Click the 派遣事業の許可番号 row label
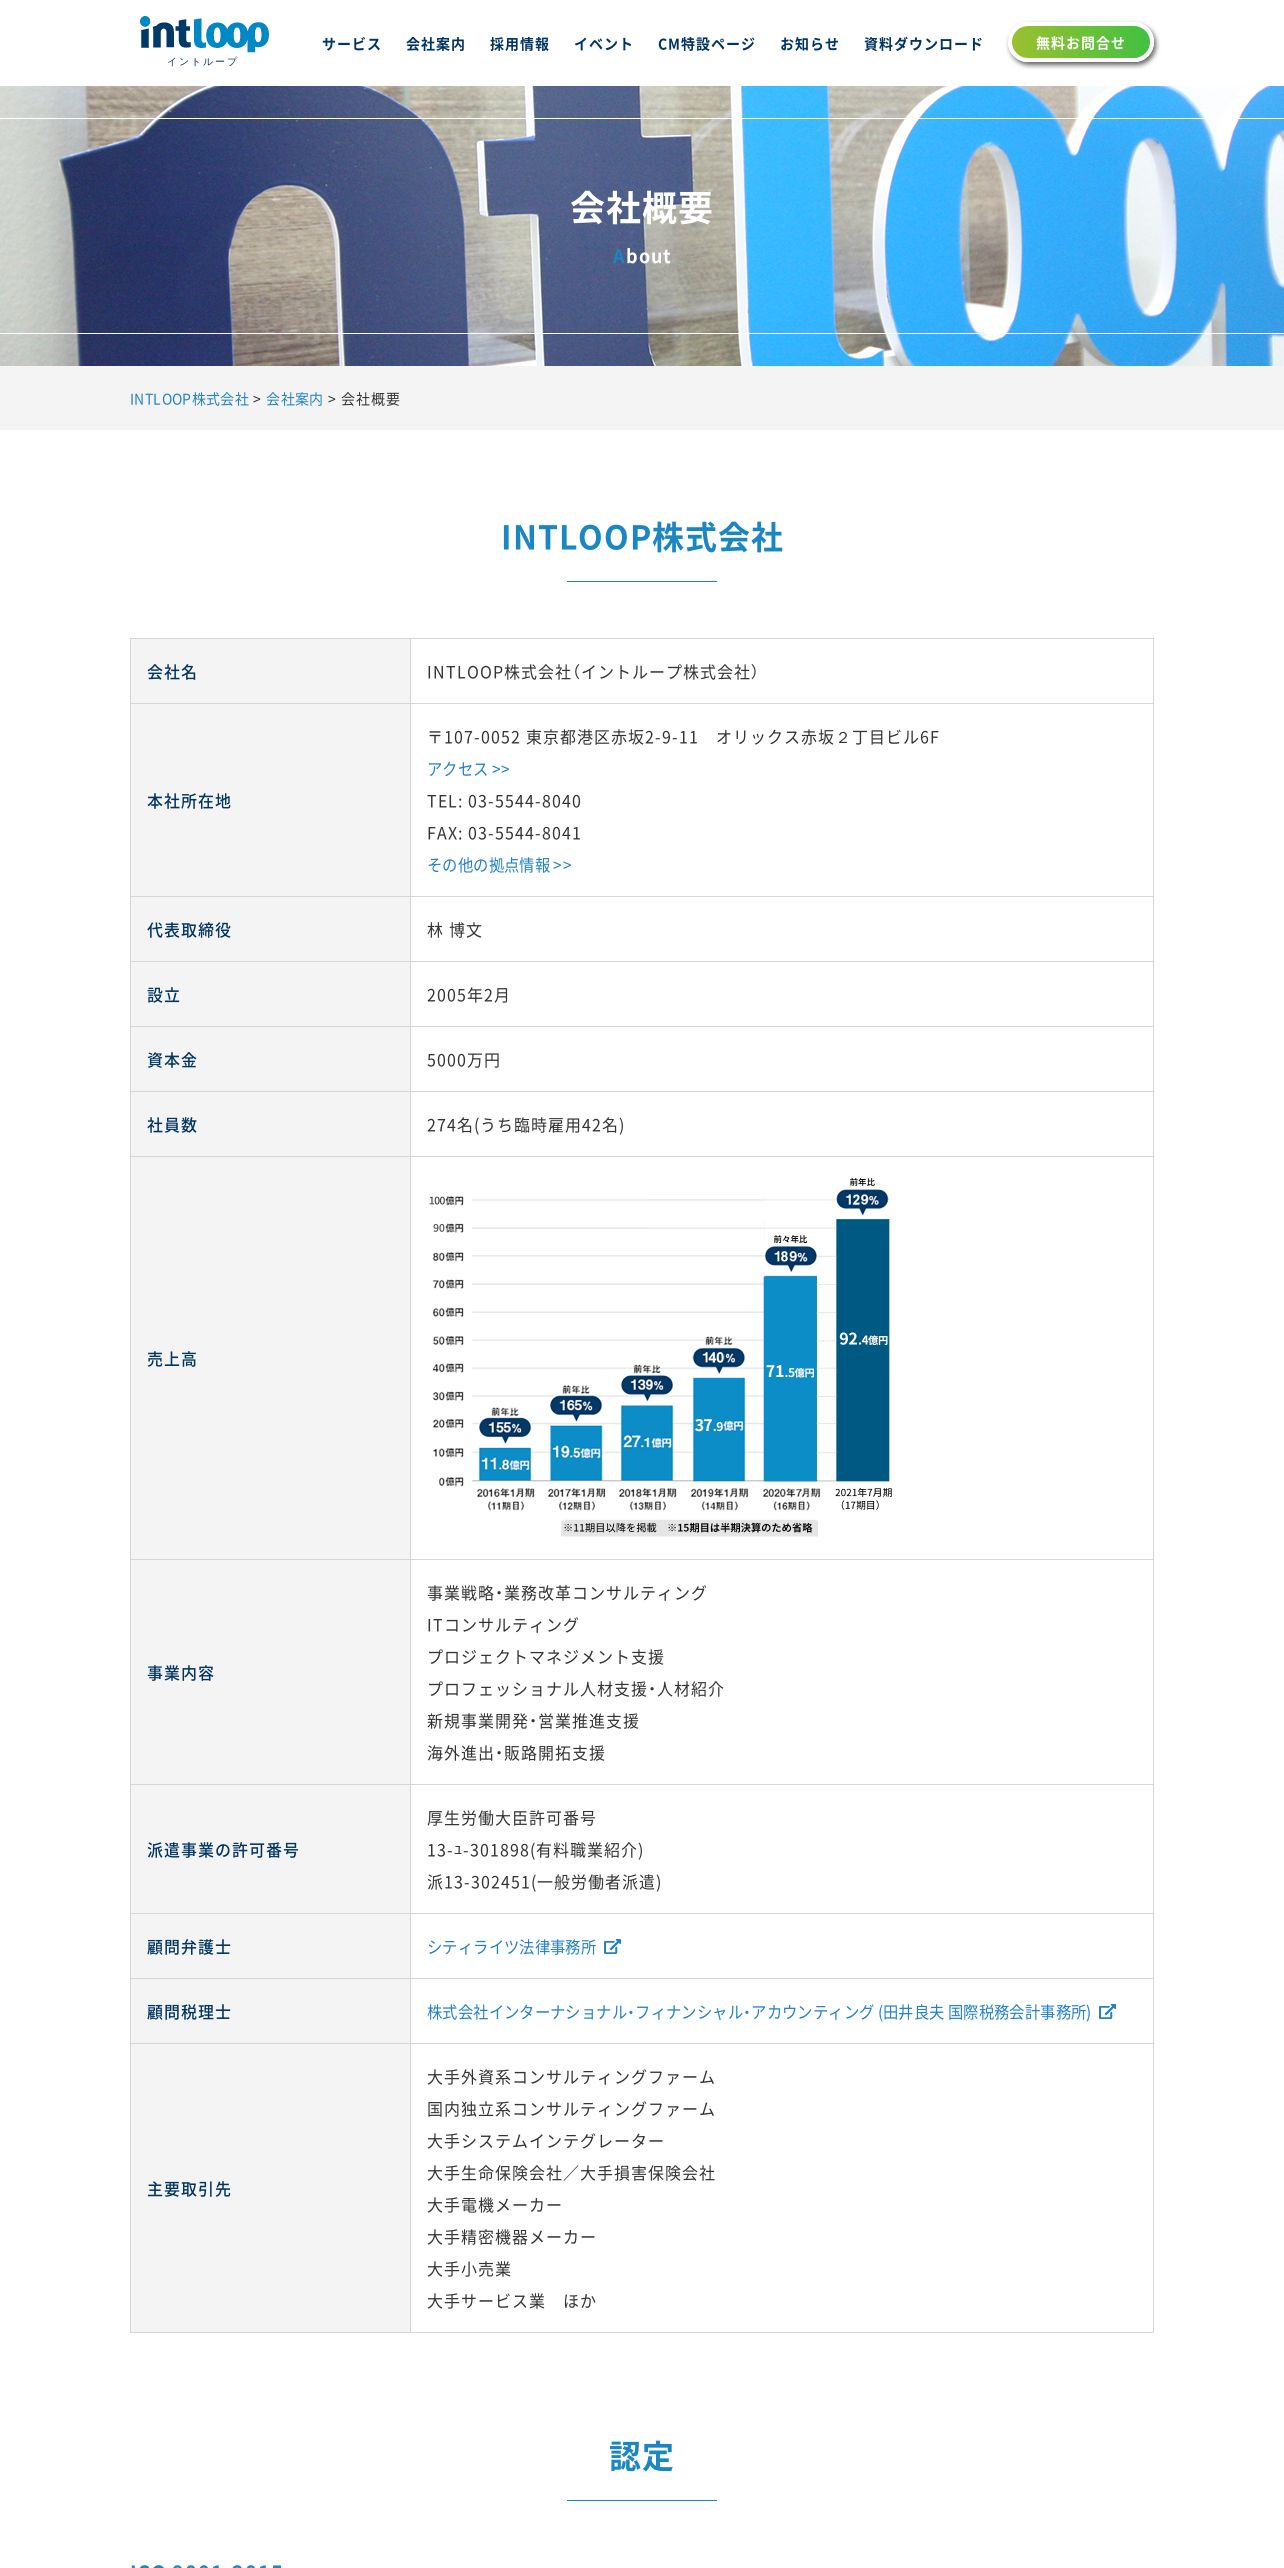 (x=223, y=1850)
